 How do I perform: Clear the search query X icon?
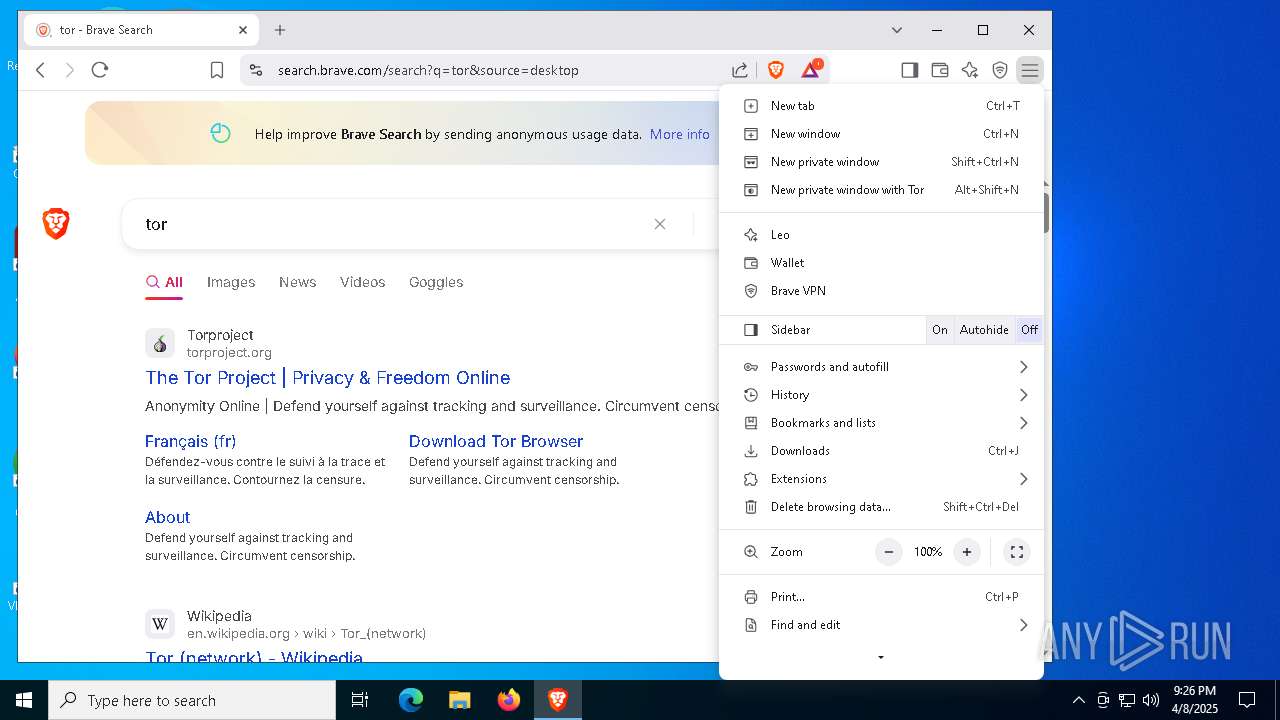660,224
